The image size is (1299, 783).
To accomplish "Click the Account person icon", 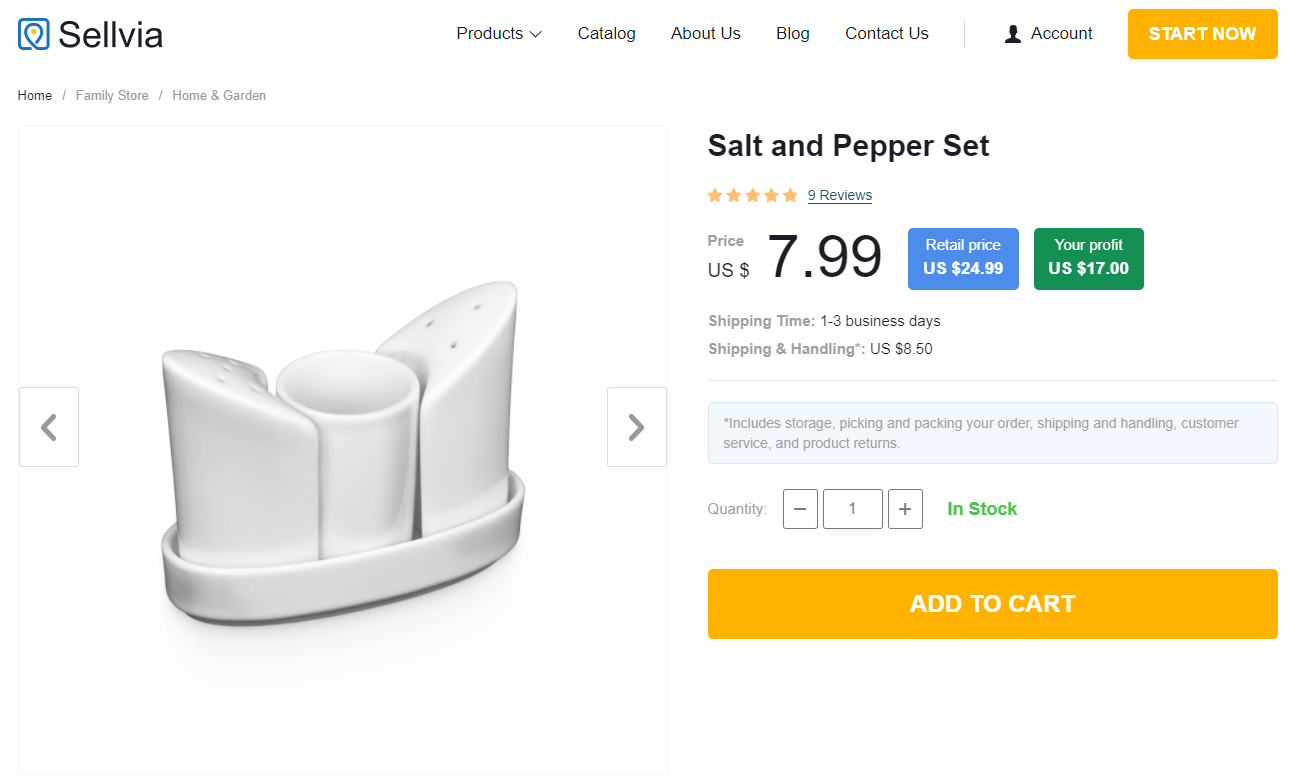I will pos(1013,34).
